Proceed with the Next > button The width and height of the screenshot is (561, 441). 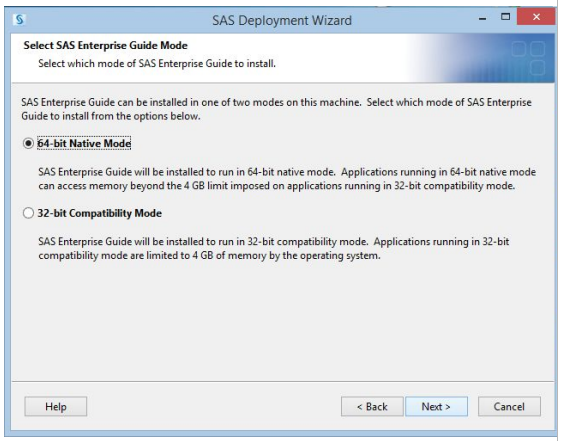point(436,407)
